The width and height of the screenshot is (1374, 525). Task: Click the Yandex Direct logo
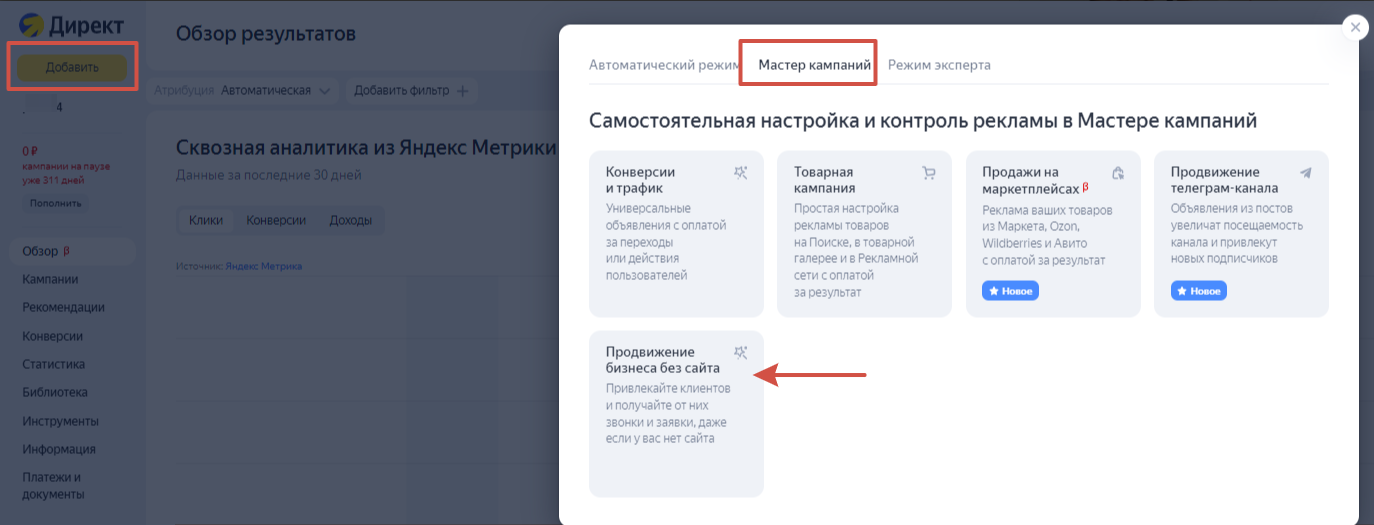(70, 24)
